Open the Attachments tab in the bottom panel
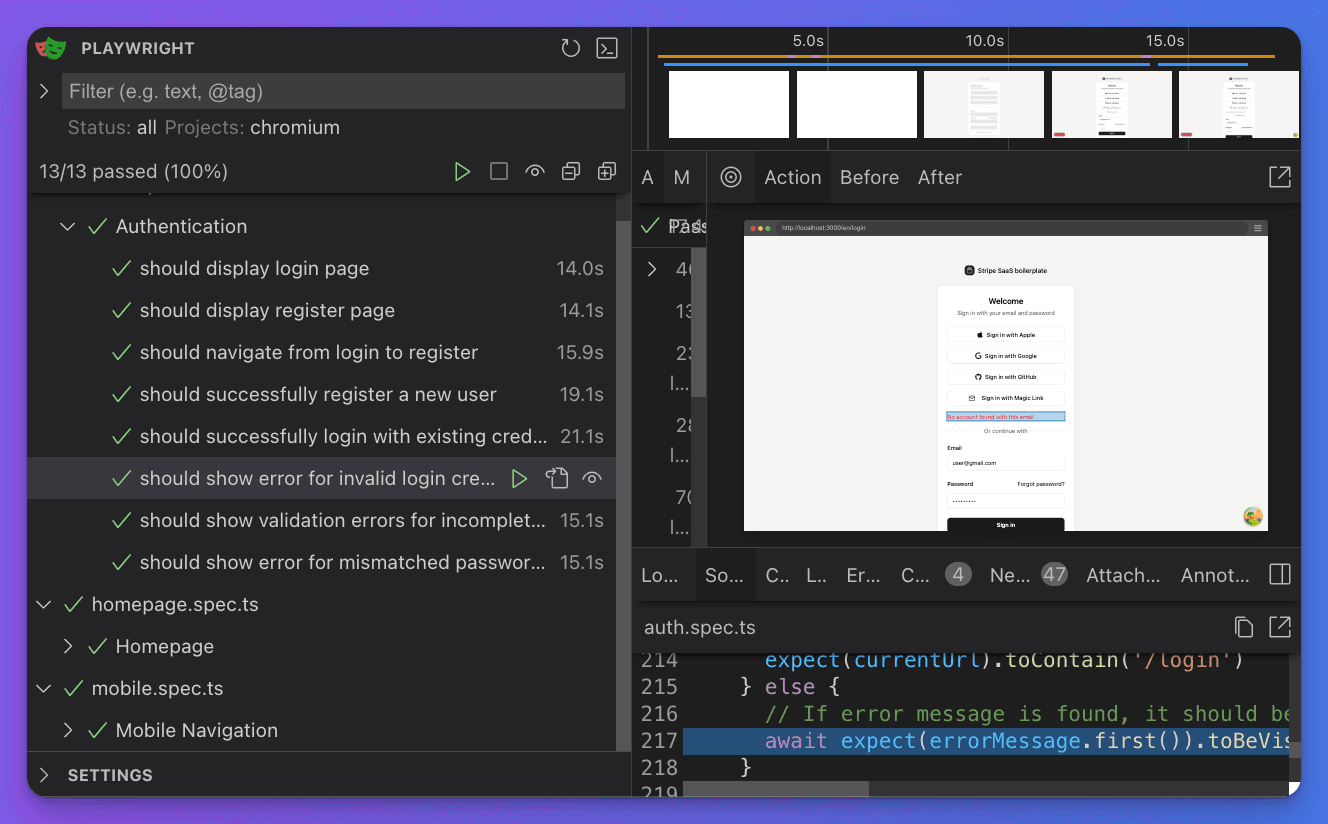The height and width of the screenshot is (824, 1328). 1122,574
